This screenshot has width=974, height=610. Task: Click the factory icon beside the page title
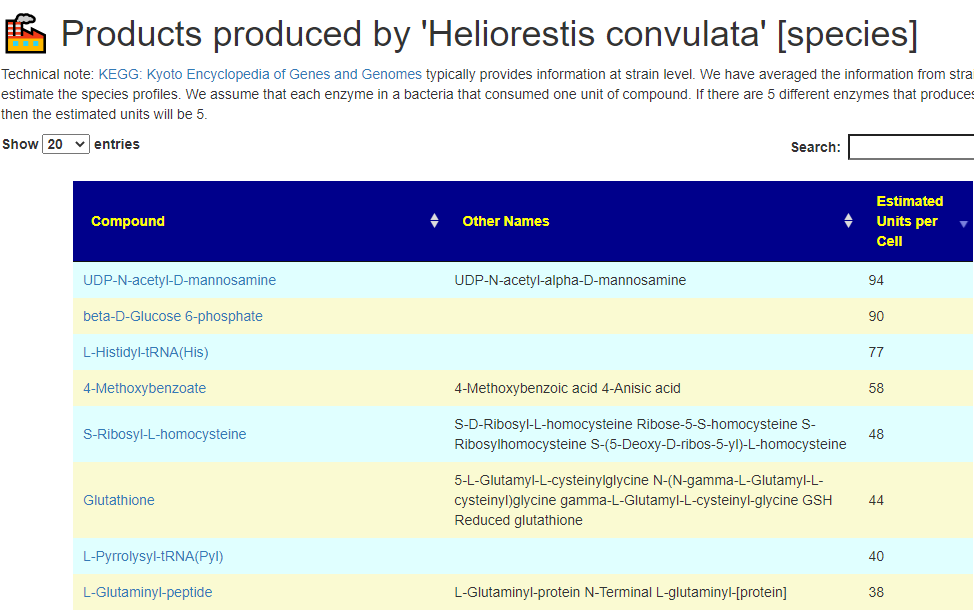[25, 33]
